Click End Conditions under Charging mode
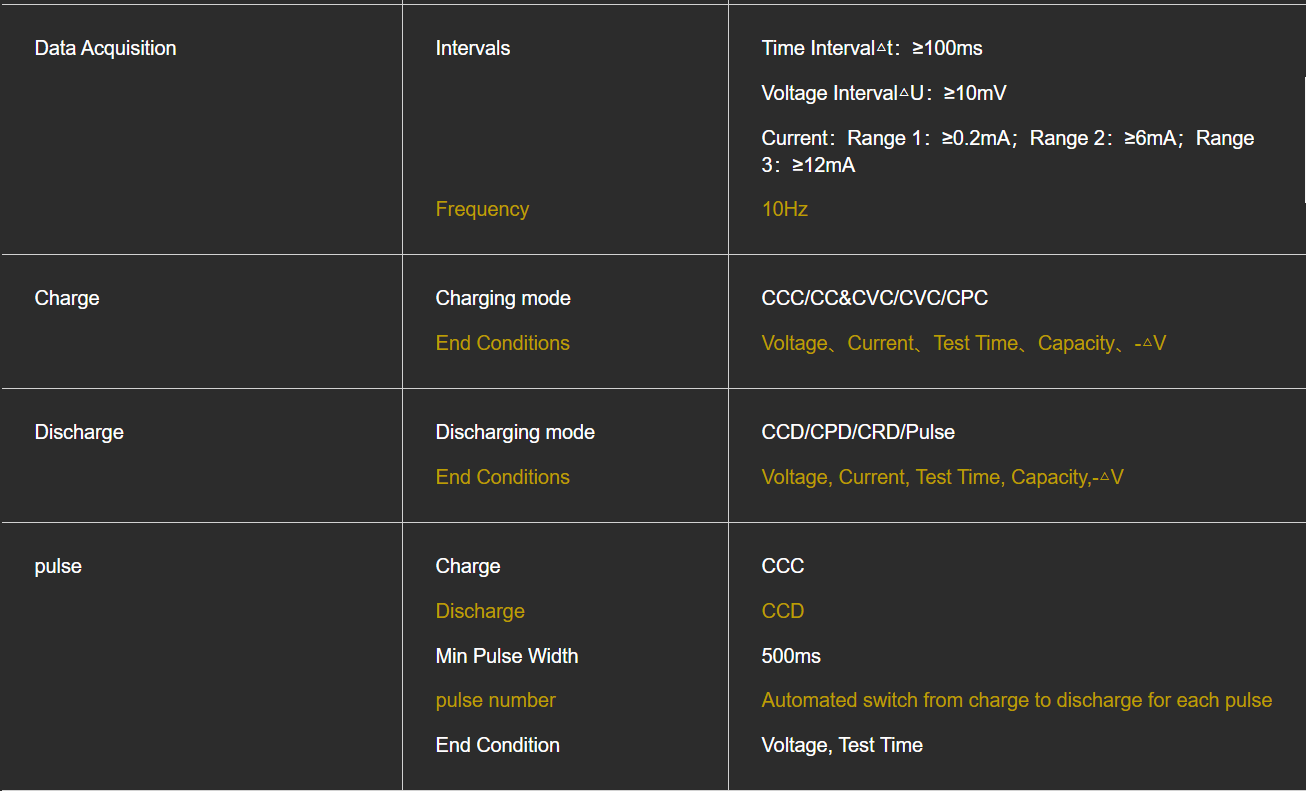 point(502,343)
